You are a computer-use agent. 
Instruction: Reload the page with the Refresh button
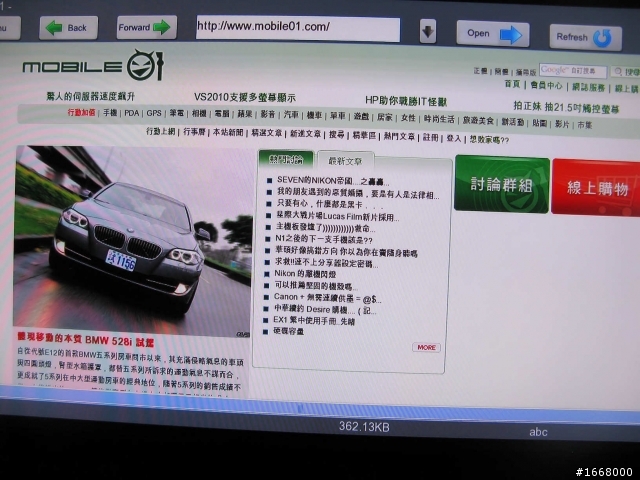[x=586, y=38]
